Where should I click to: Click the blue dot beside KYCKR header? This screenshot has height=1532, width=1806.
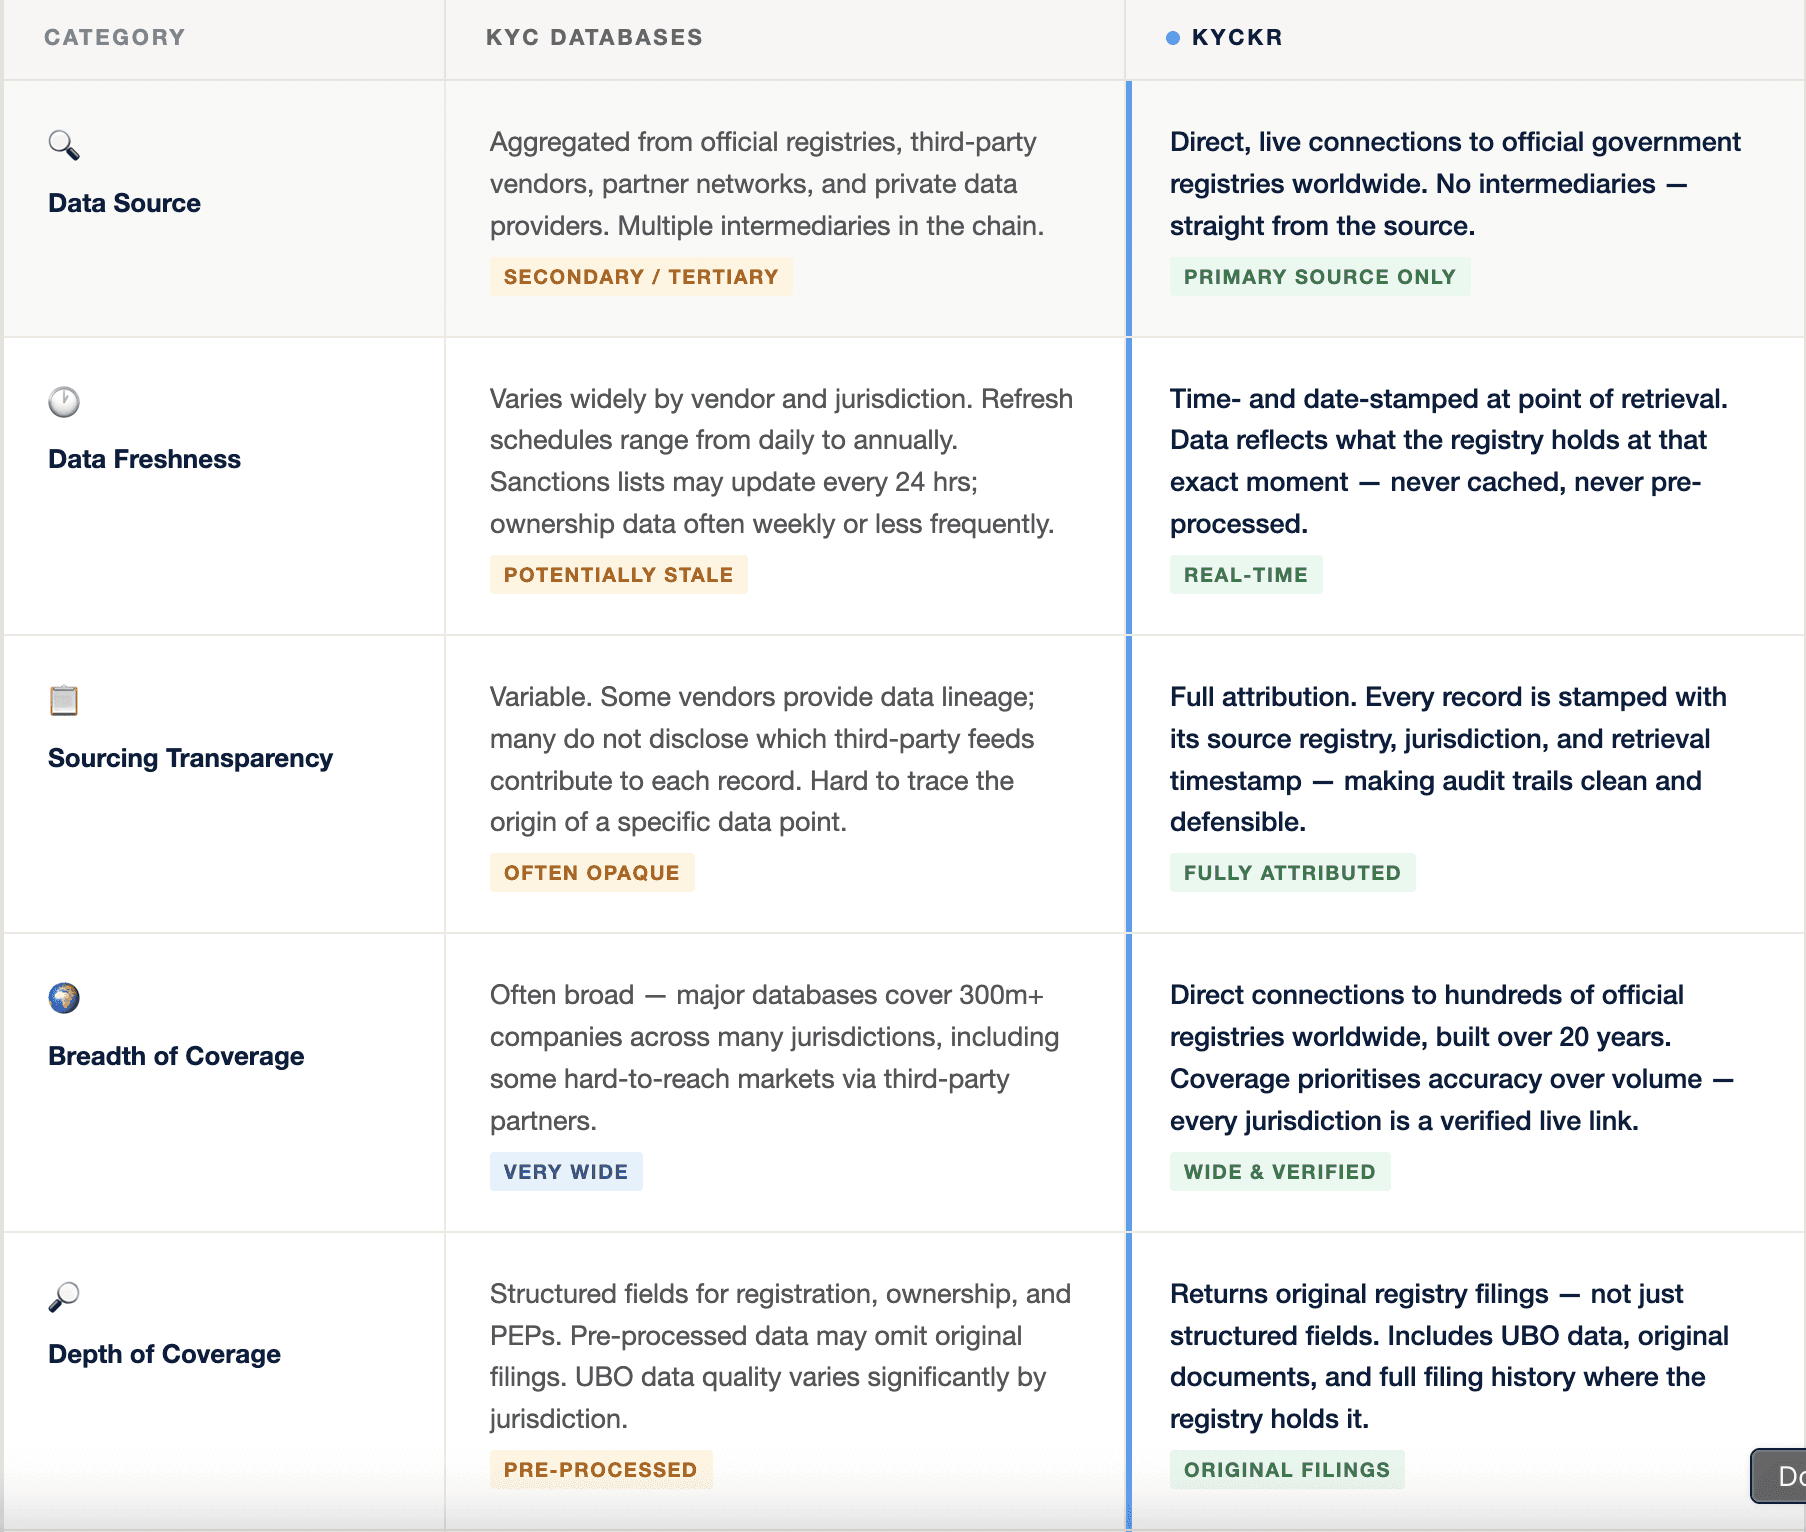[x=1173, y=38]
